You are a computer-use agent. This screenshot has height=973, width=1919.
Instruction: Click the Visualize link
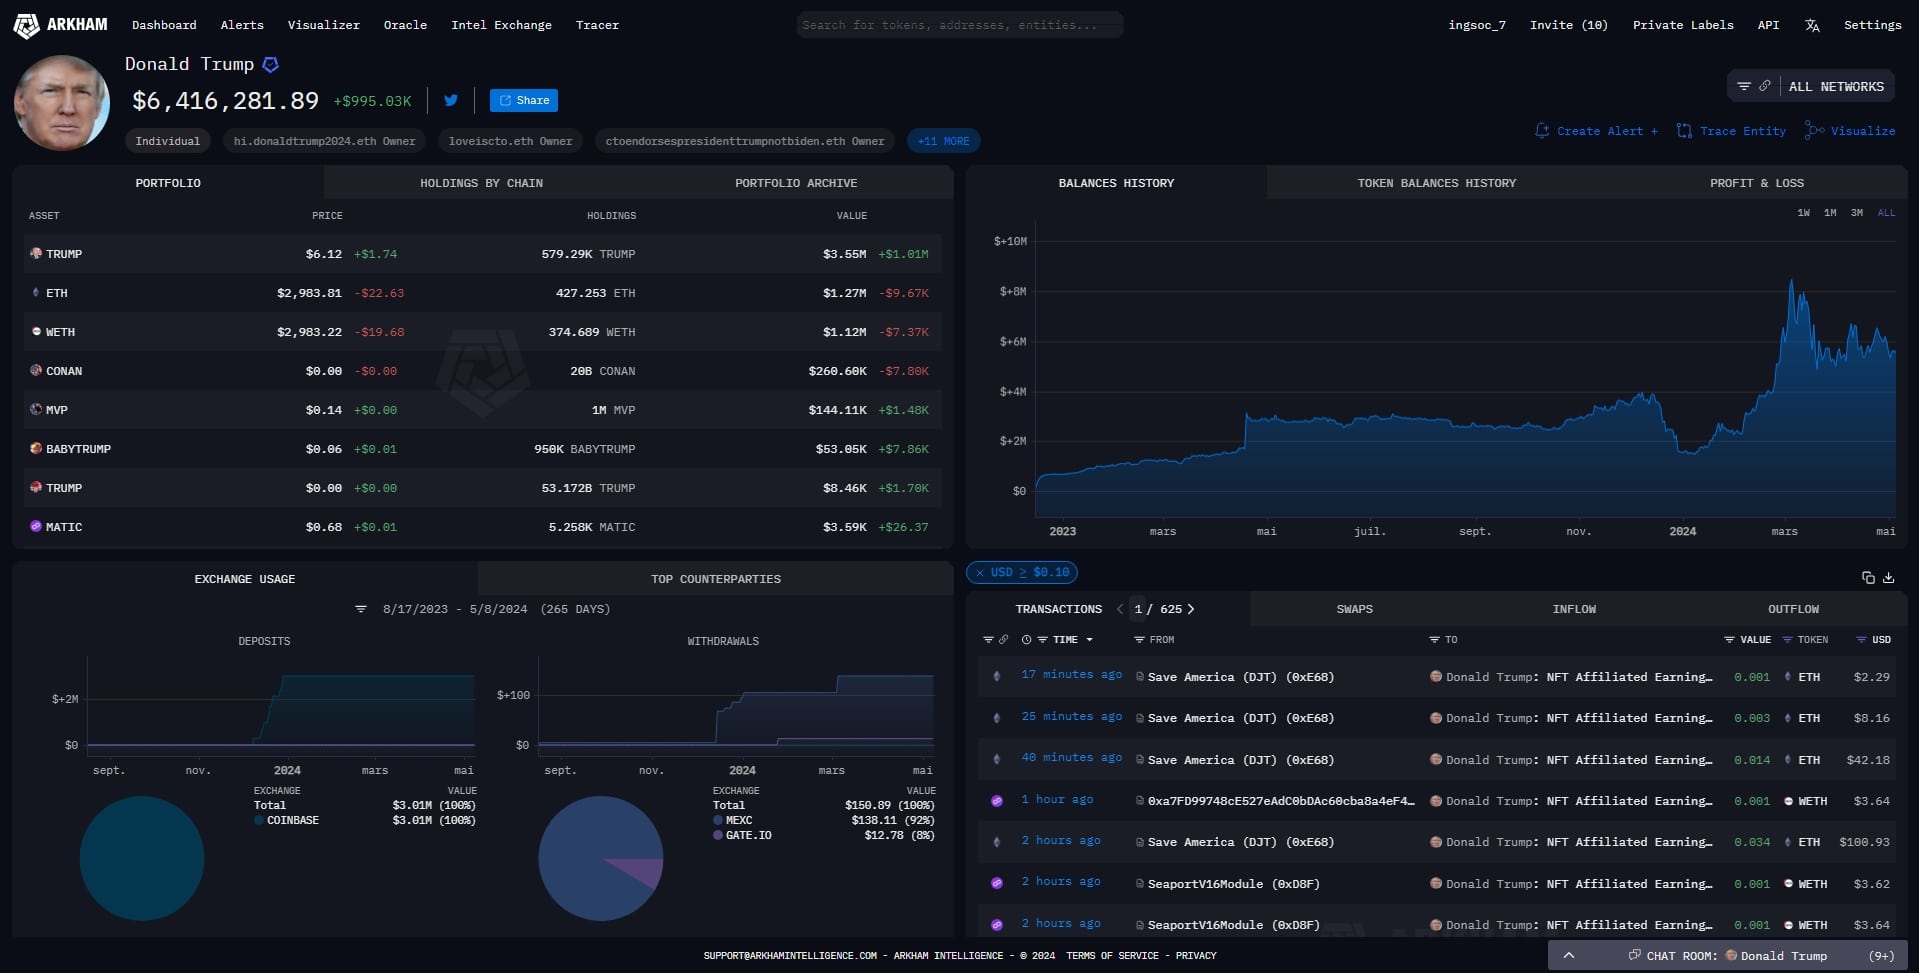pyautogui.click(x=1850, y=131)
